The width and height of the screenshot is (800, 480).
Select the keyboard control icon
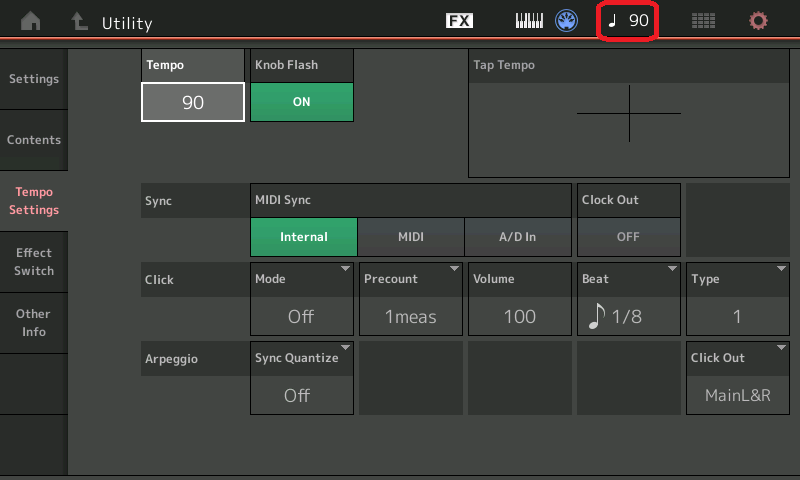(x=529, y=21)
